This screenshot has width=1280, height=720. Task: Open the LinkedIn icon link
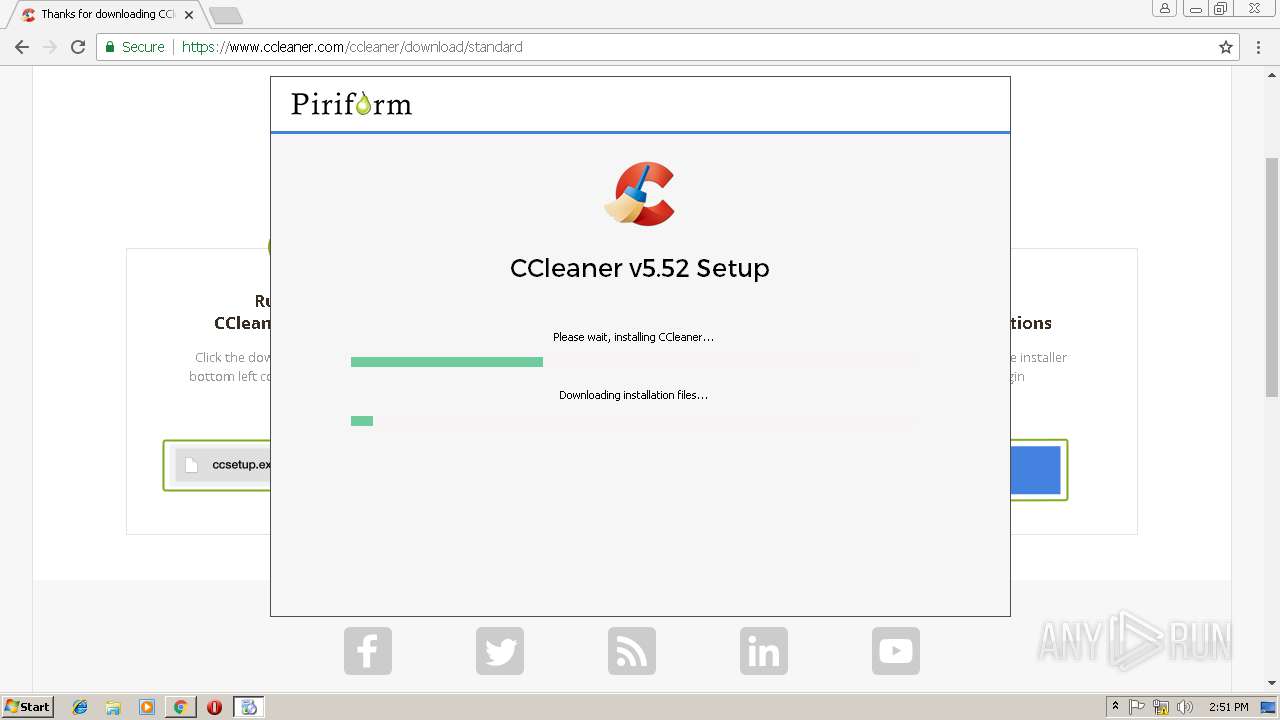click(764, 651)
